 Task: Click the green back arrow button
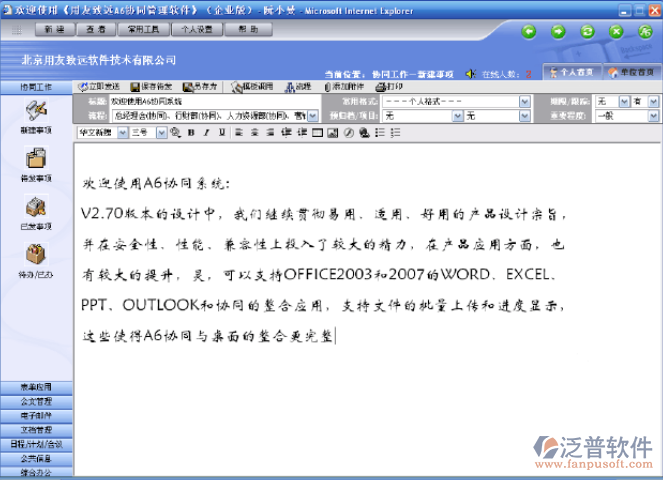(529, 31)
